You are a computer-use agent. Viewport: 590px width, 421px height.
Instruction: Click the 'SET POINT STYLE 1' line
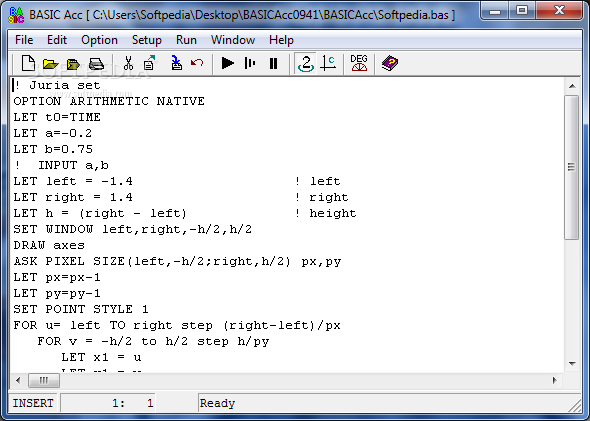[81, 309]
